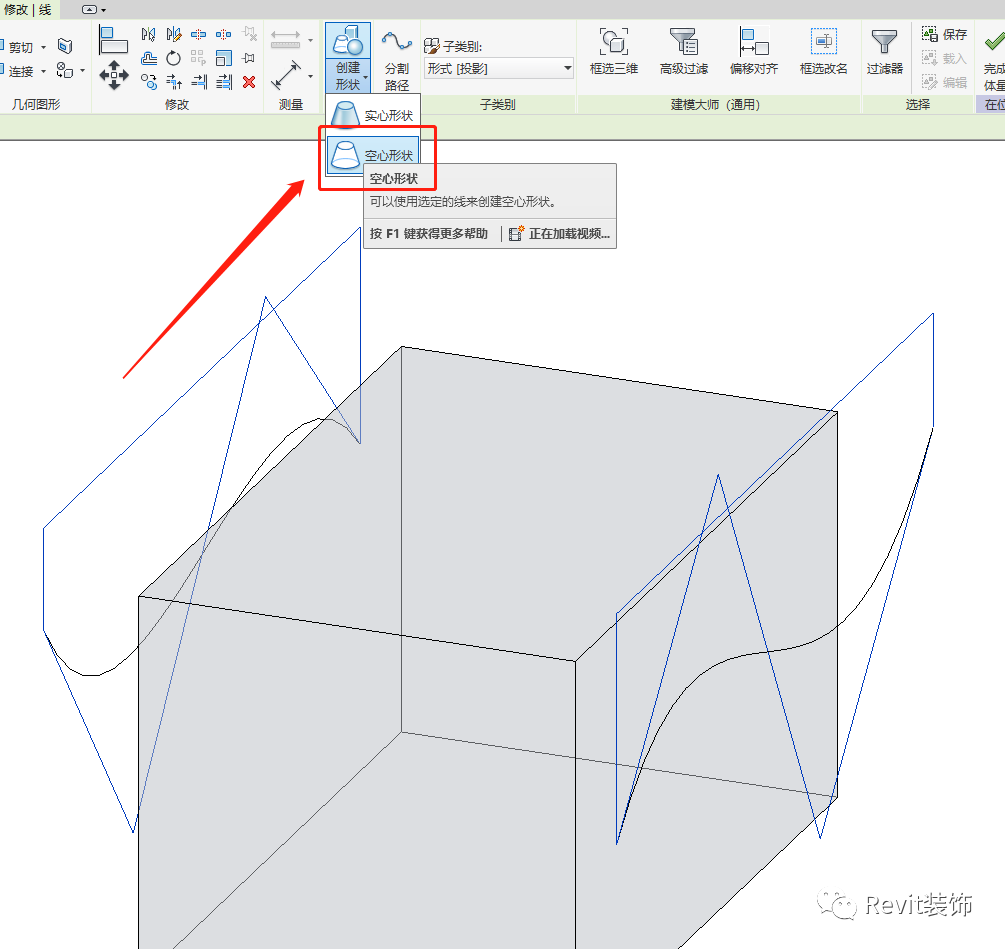Open the 过滤器 (Filter) funnel tool
Screen dimensions: 1005x949
click(x=884, y=51)
